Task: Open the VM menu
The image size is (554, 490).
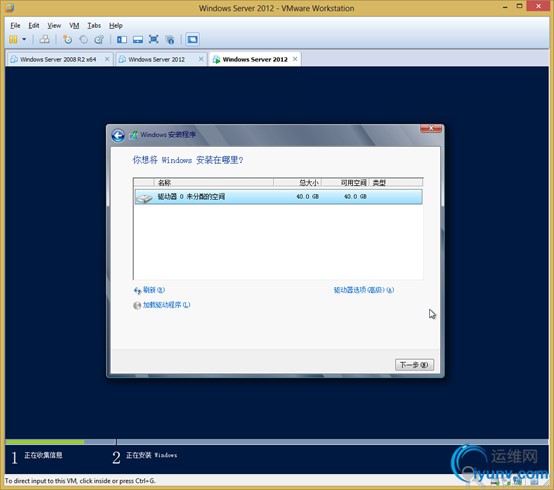Action: click(74, 25)
